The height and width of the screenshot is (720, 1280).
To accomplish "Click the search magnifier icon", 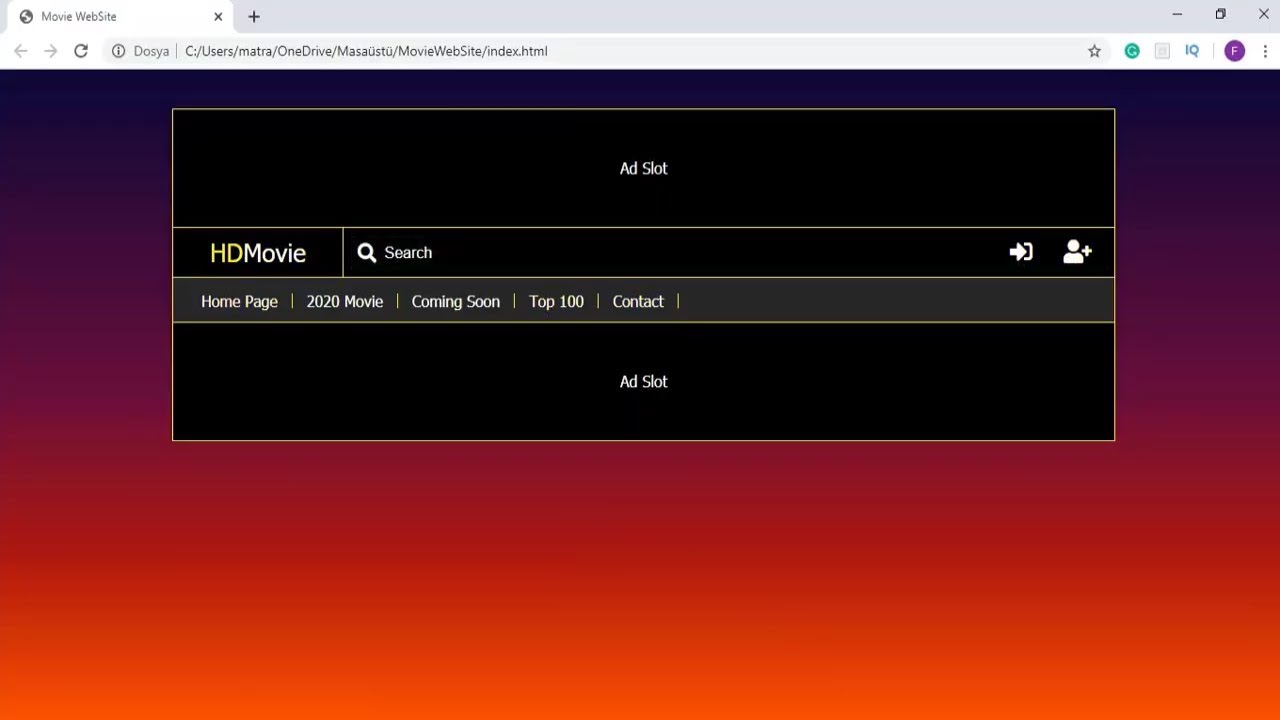I will [367, 253].
